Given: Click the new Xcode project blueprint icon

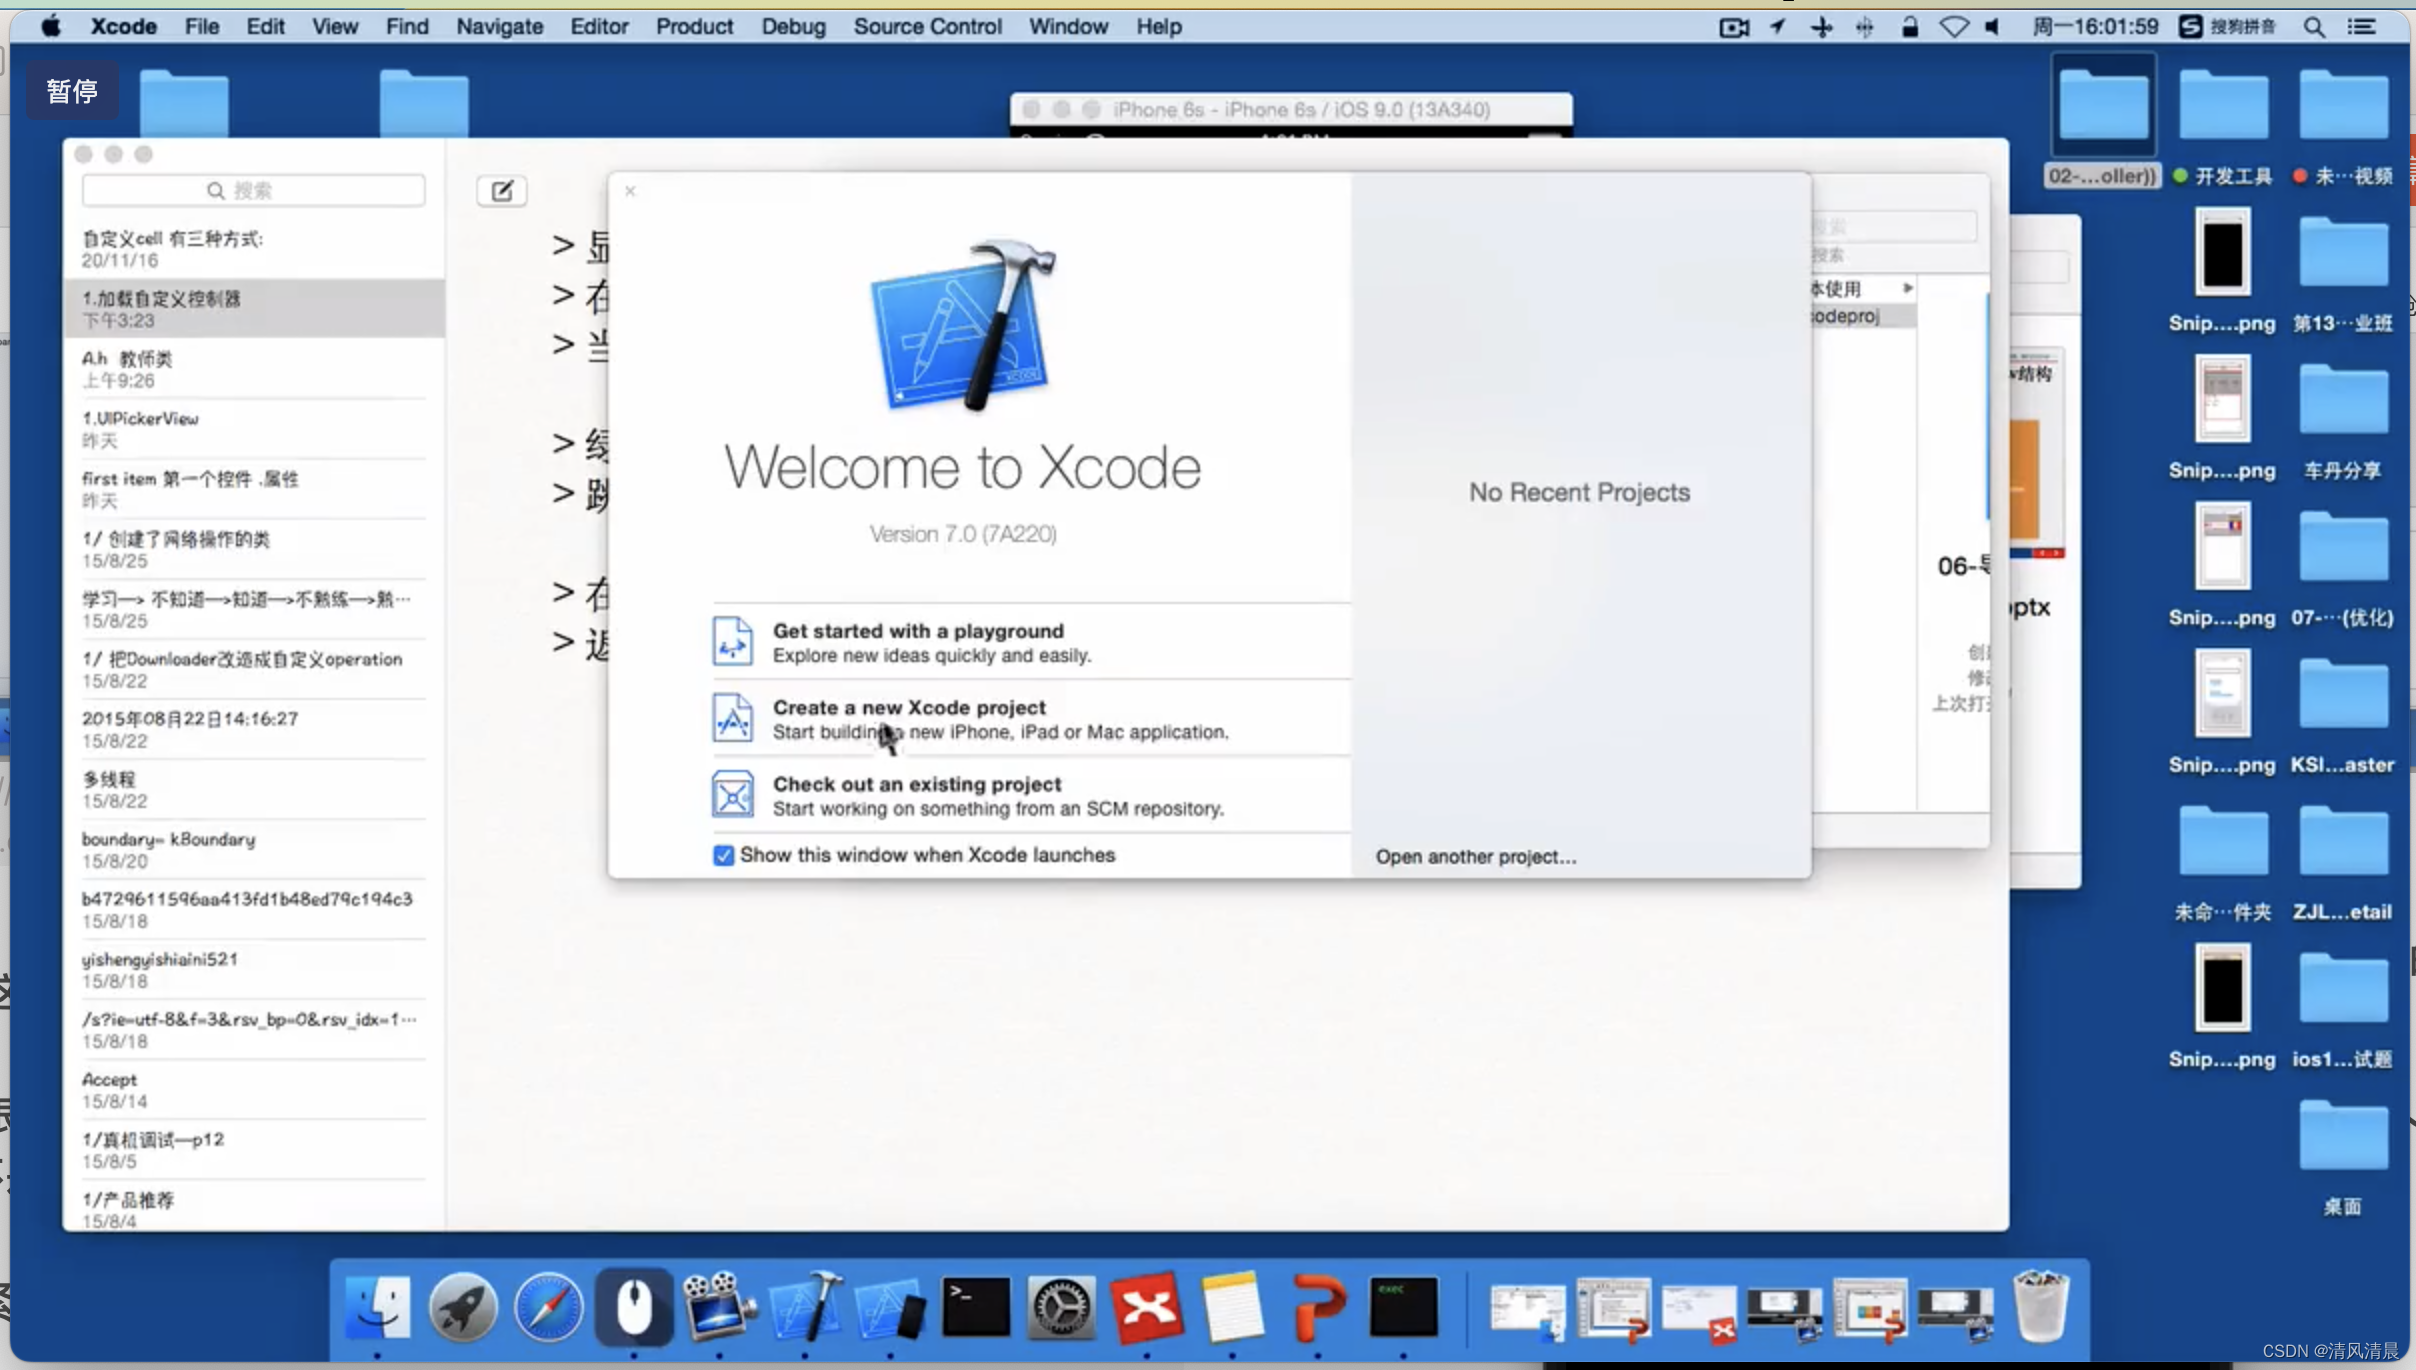Looking at the screenshot, I should (732, 718).
